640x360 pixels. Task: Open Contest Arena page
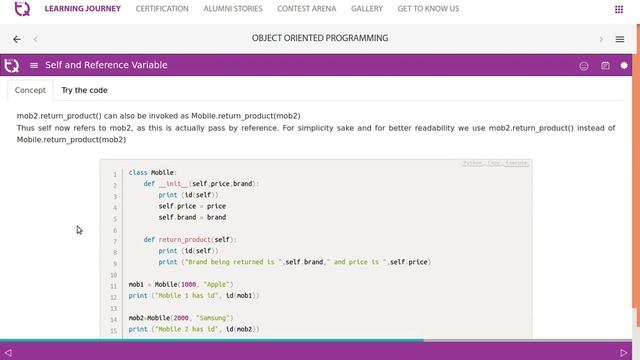307,9
